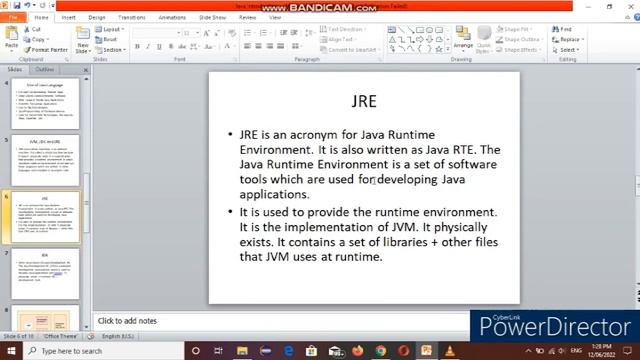640x360 pixels.
Task: Open Firefox from the taskbar
Action: pos(358,351)
